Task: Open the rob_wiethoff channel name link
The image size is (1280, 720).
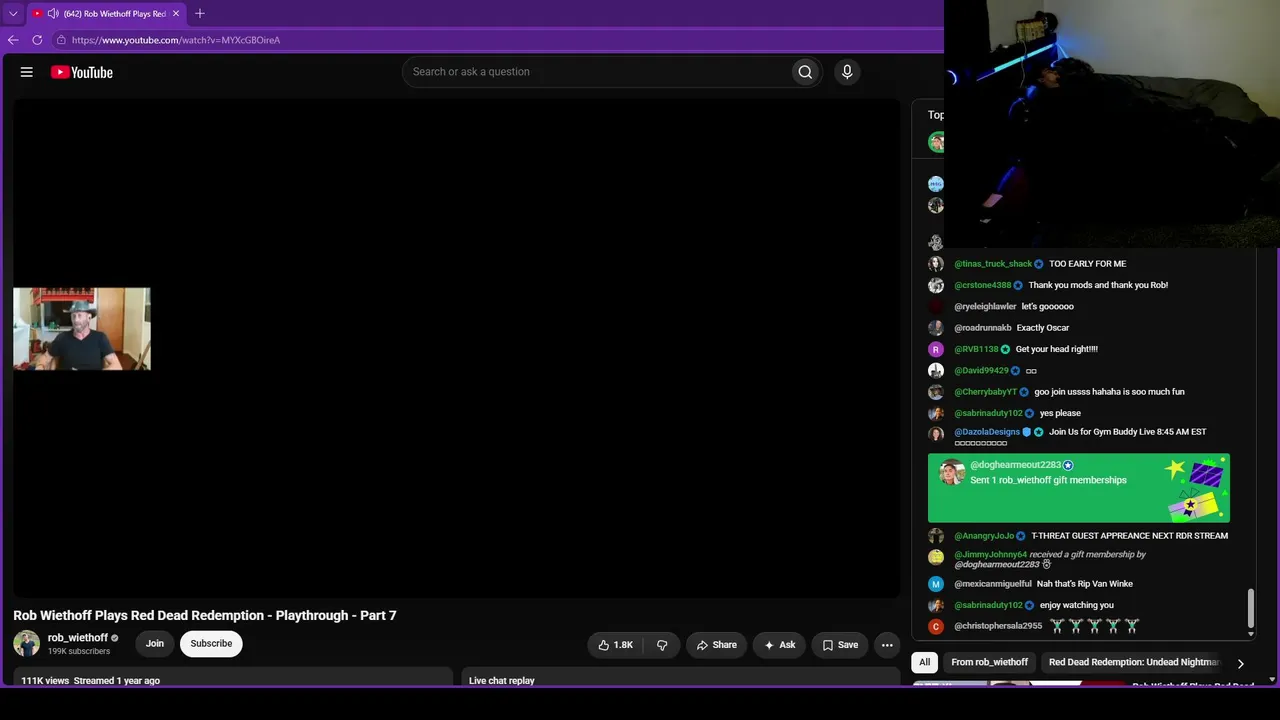Action: coord(78,638)
